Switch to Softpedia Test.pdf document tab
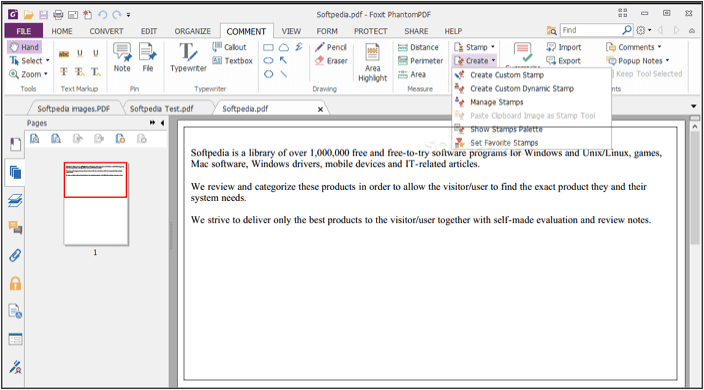Screen dimensions: 704x390 click(162, 109)
